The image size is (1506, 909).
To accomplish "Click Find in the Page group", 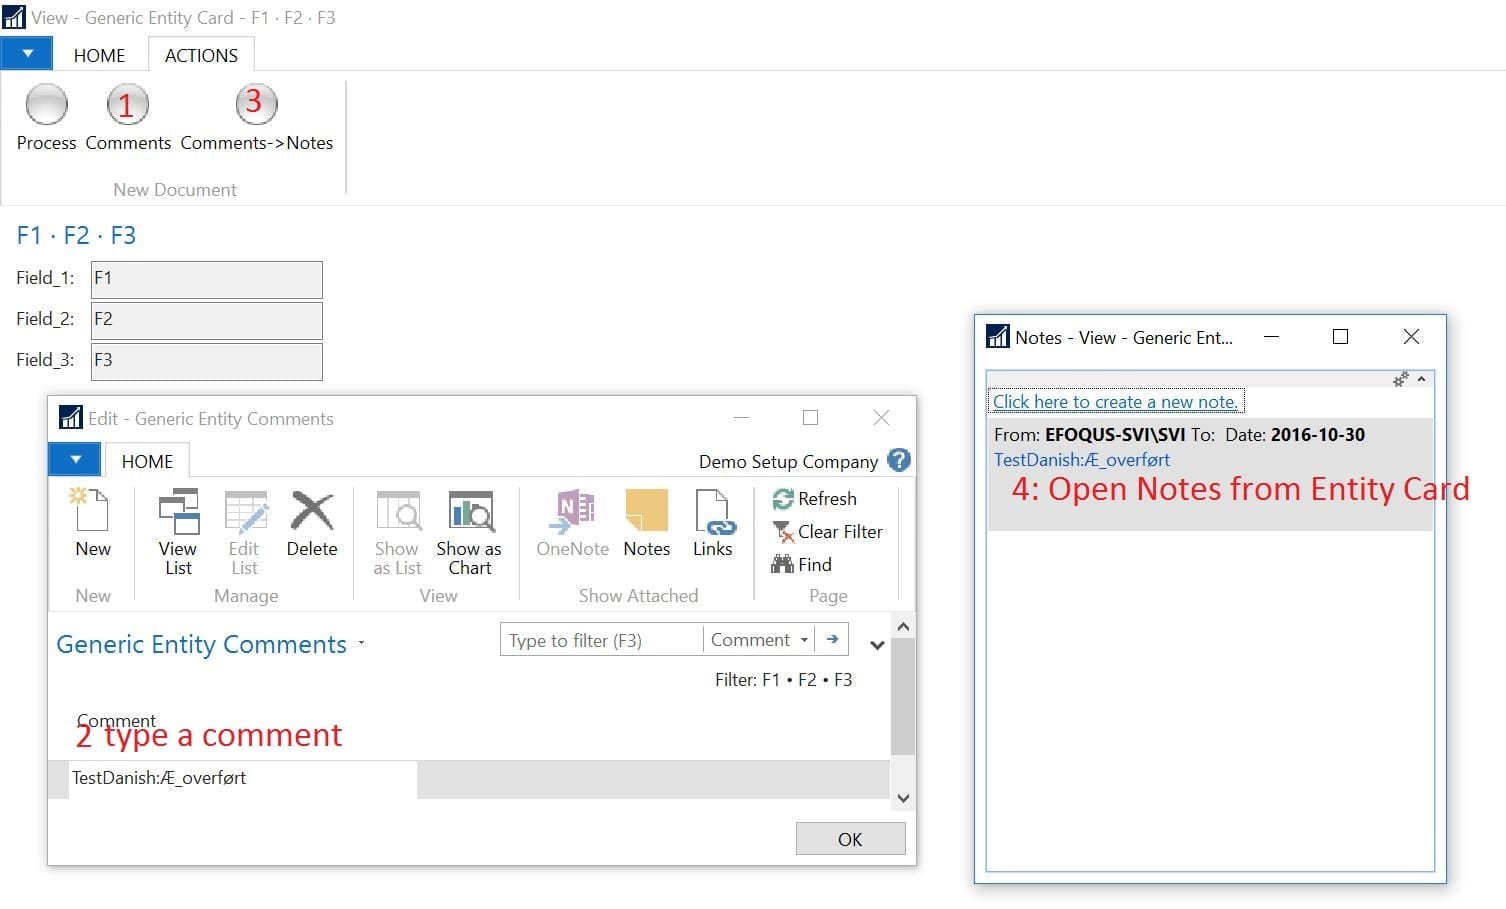I will click(802, 564).
